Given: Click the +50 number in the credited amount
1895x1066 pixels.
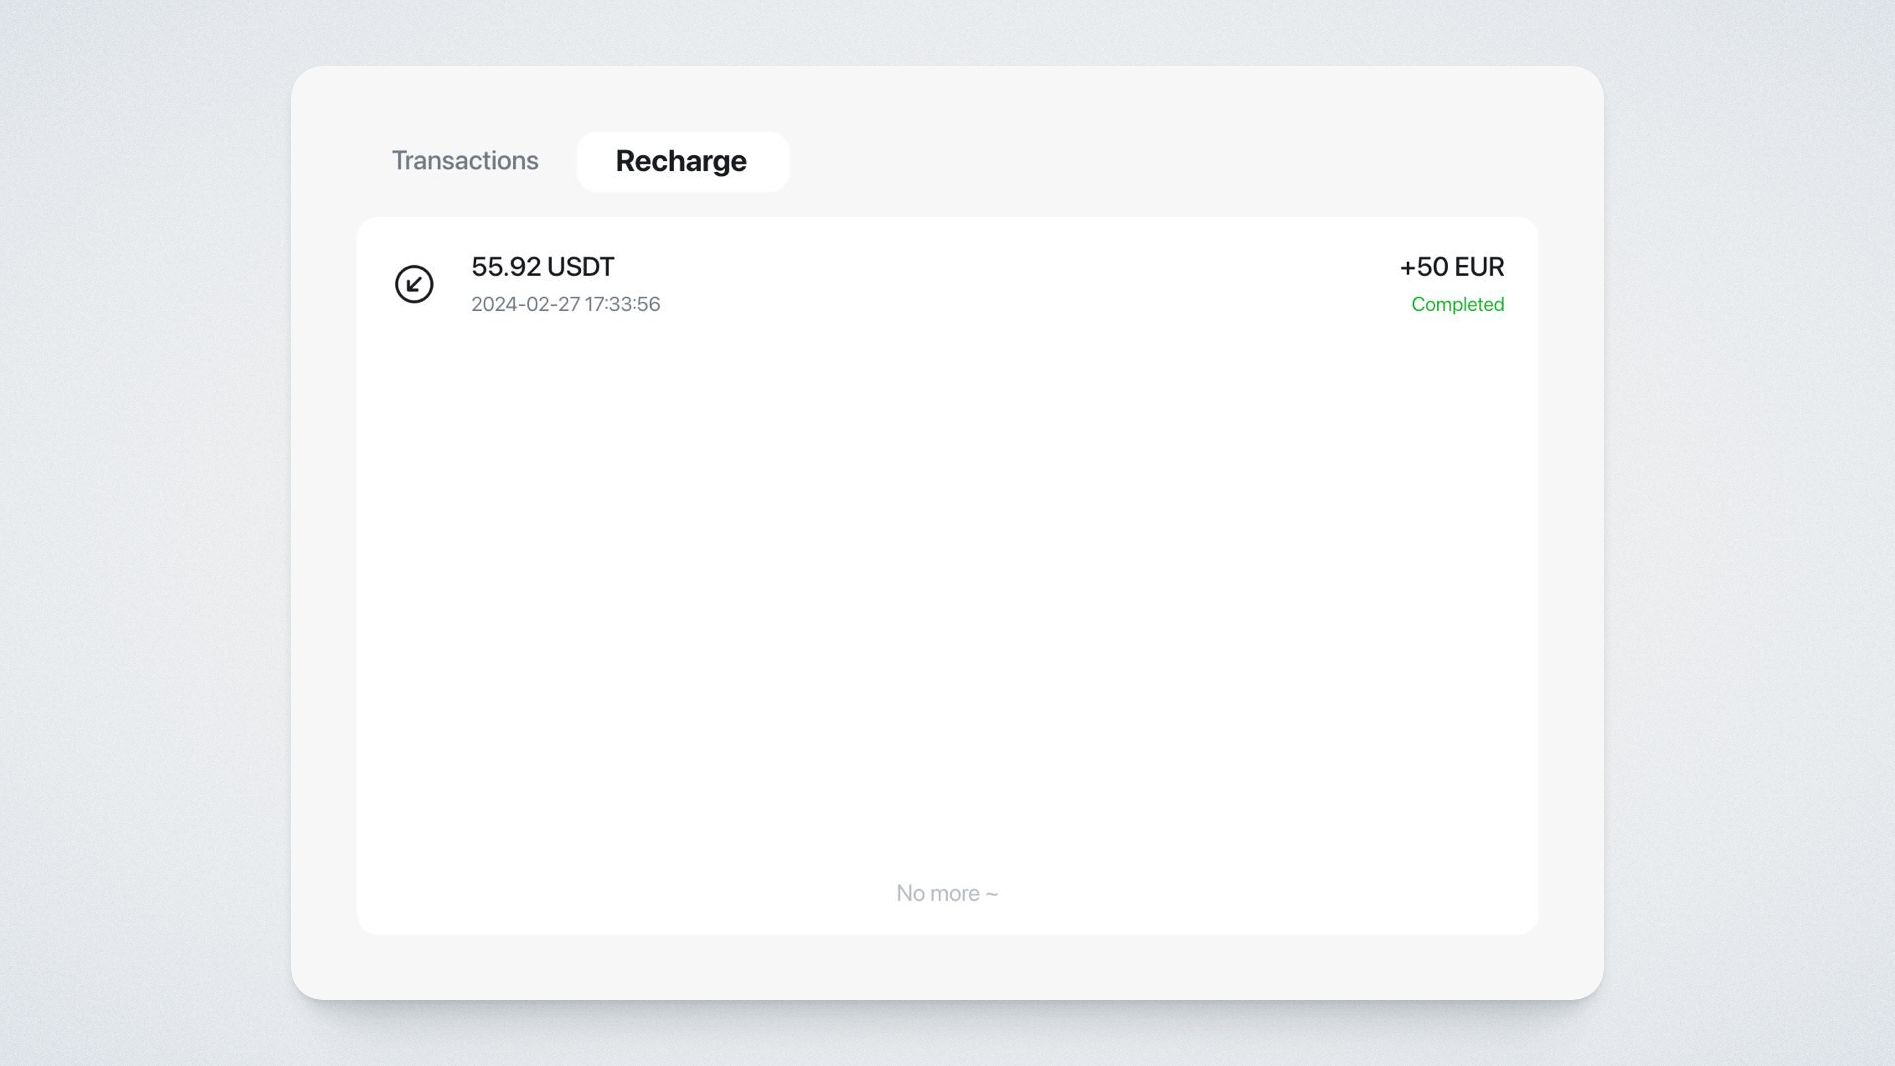Looking at the screenshot, I should pos(1424,267).
